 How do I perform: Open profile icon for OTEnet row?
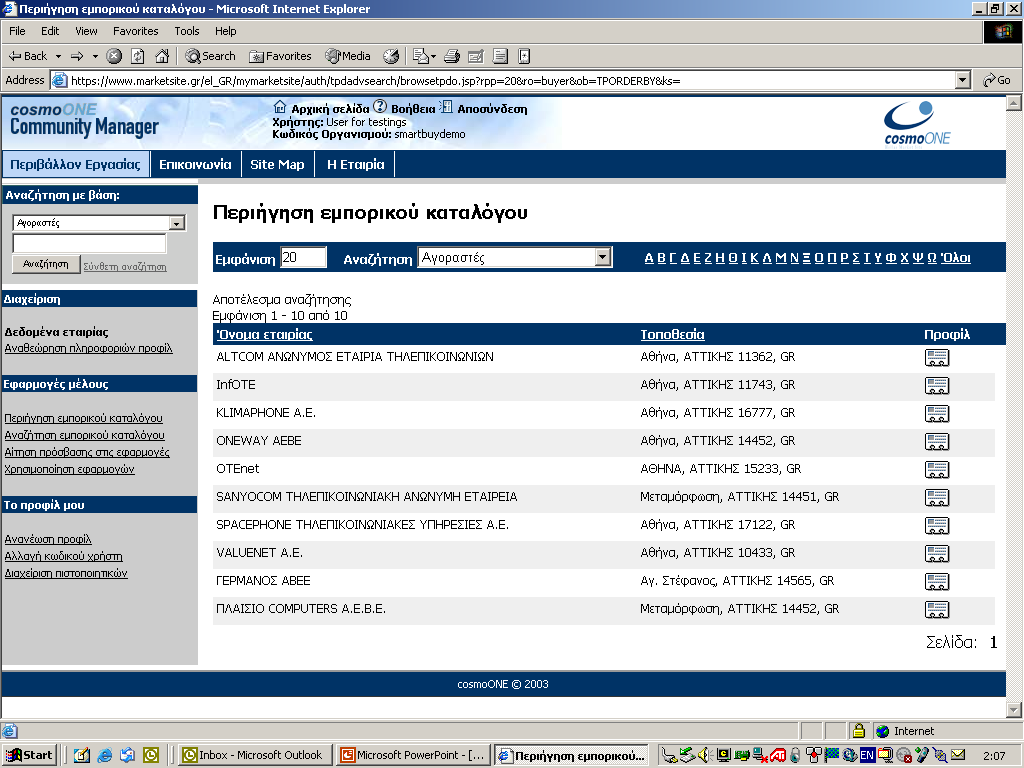point(937,470)
